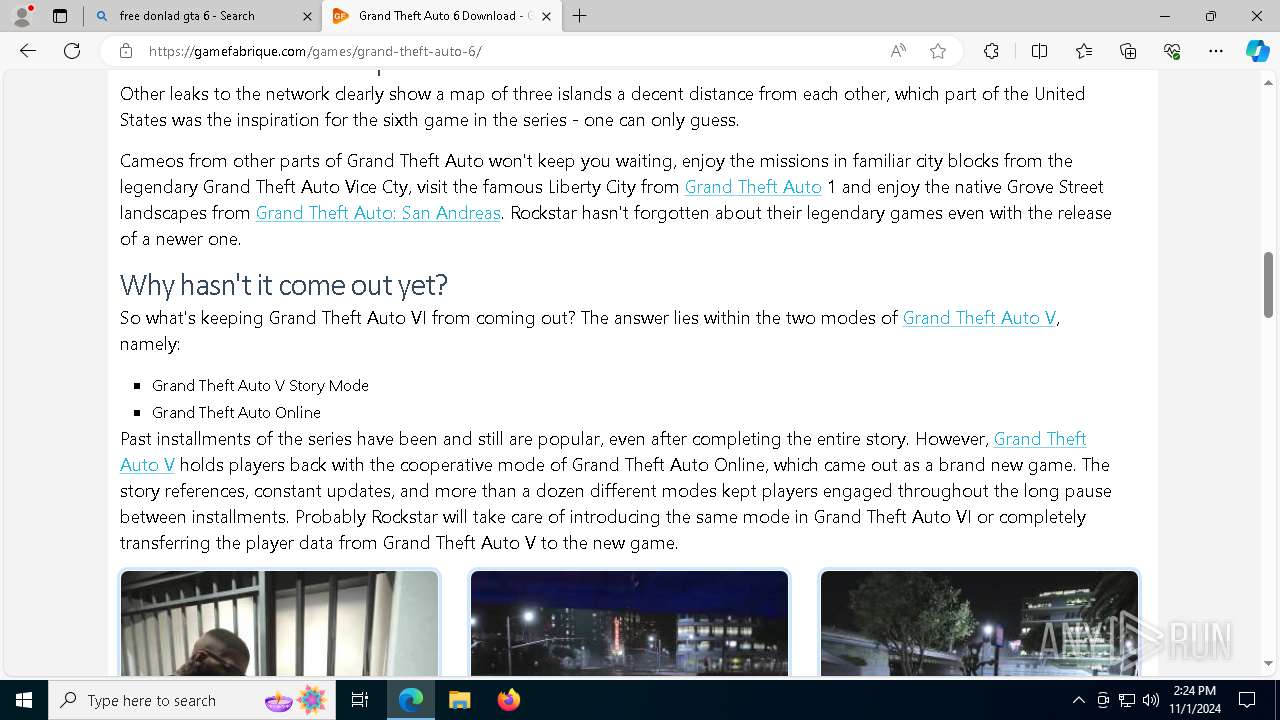Click the 'Grand Theft Auto Online' bullet item

tap(236, 413)
